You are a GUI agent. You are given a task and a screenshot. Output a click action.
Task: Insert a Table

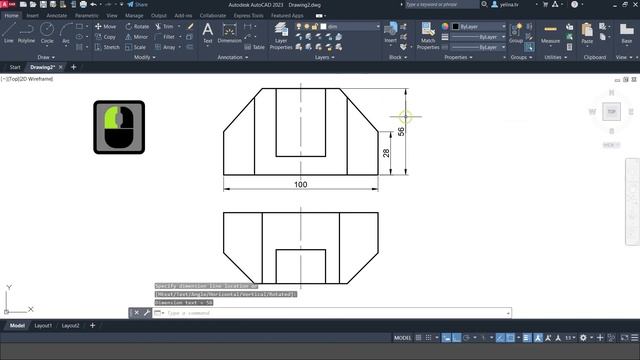pos(255,47)
